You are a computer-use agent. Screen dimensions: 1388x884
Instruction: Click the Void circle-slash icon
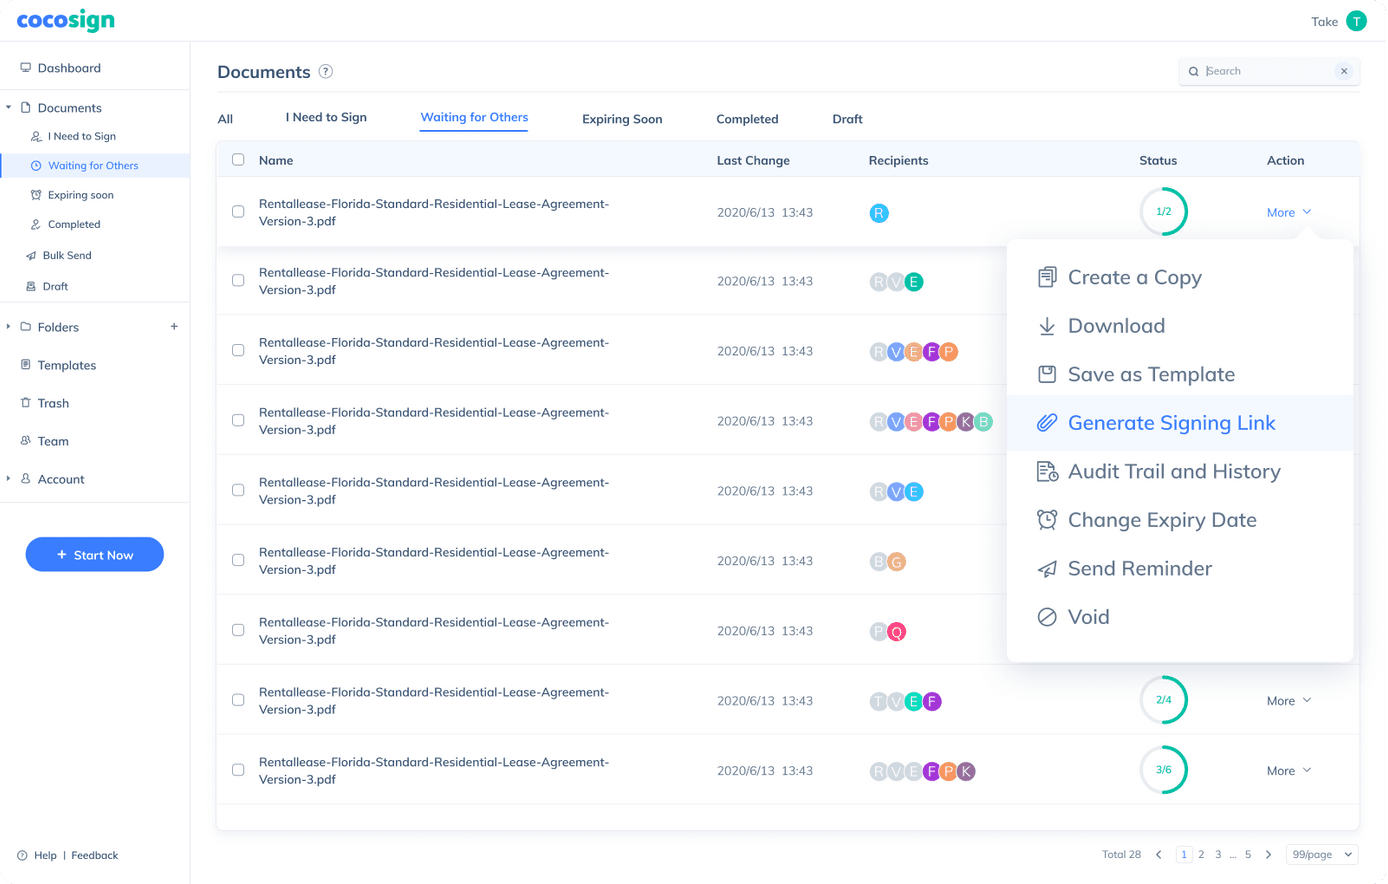1047,617
